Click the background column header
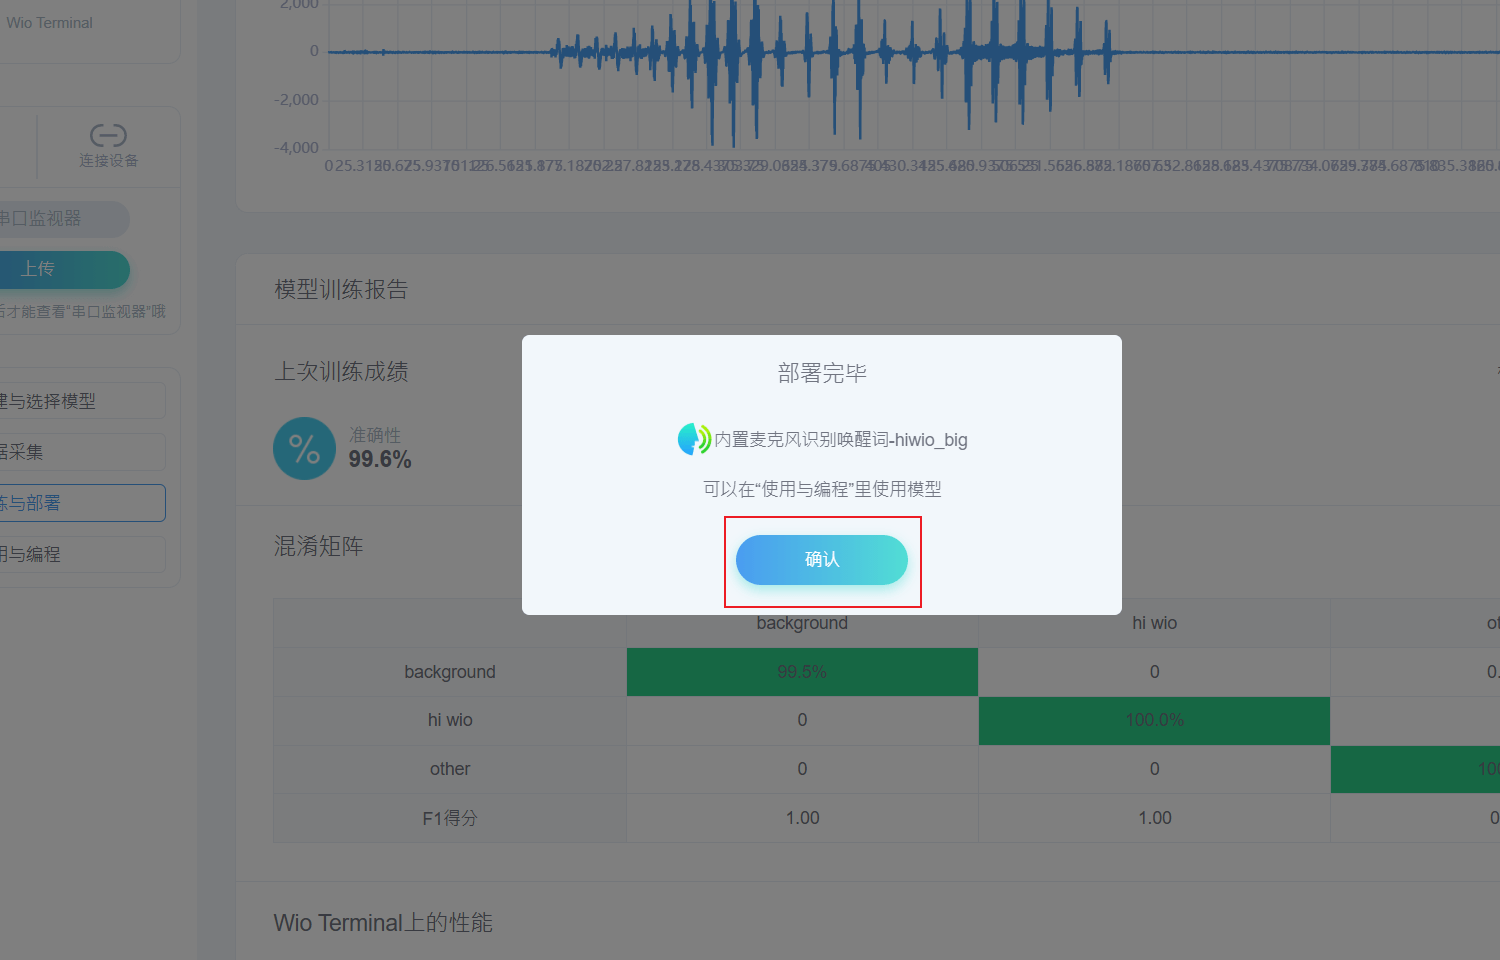 [802, 623]
